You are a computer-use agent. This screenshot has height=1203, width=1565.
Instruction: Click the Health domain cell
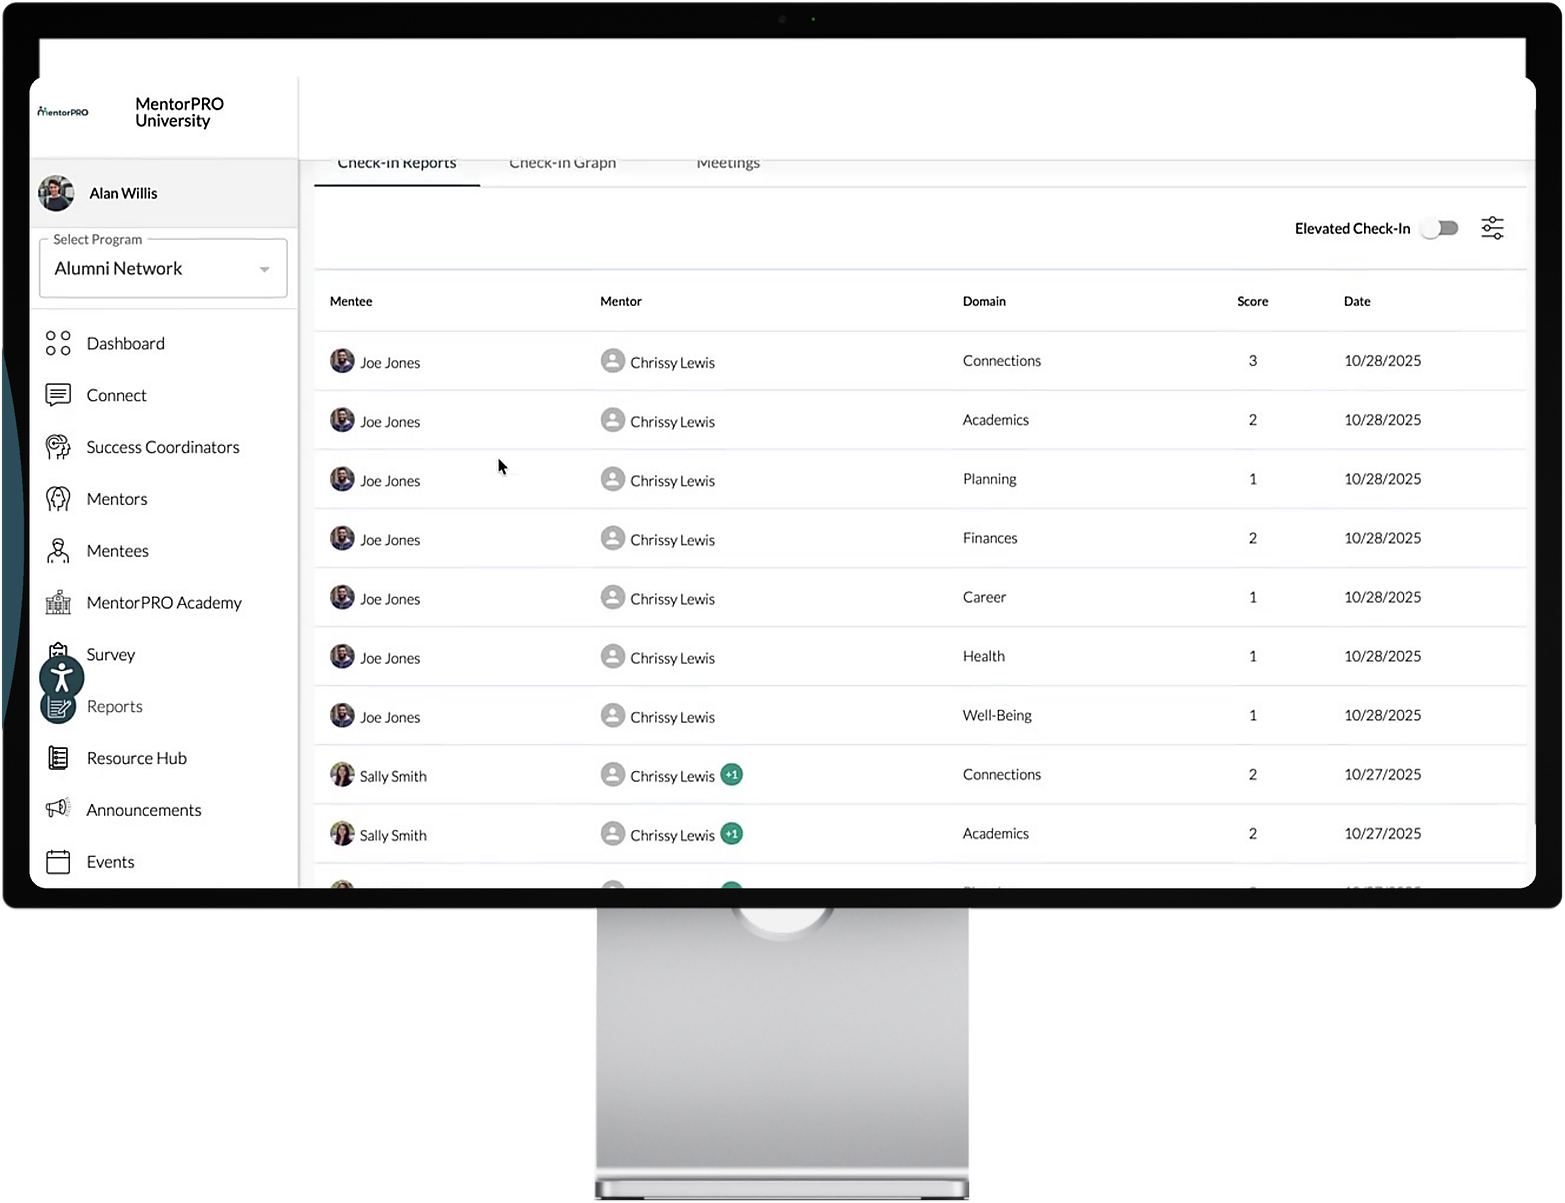(x=984, y=656)
